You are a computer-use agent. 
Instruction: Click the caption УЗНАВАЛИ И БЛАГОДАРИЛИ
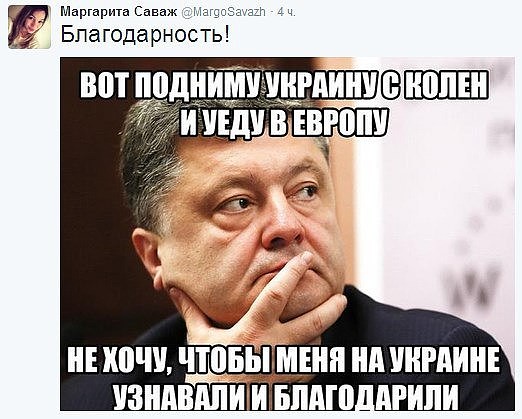point(285,395)
